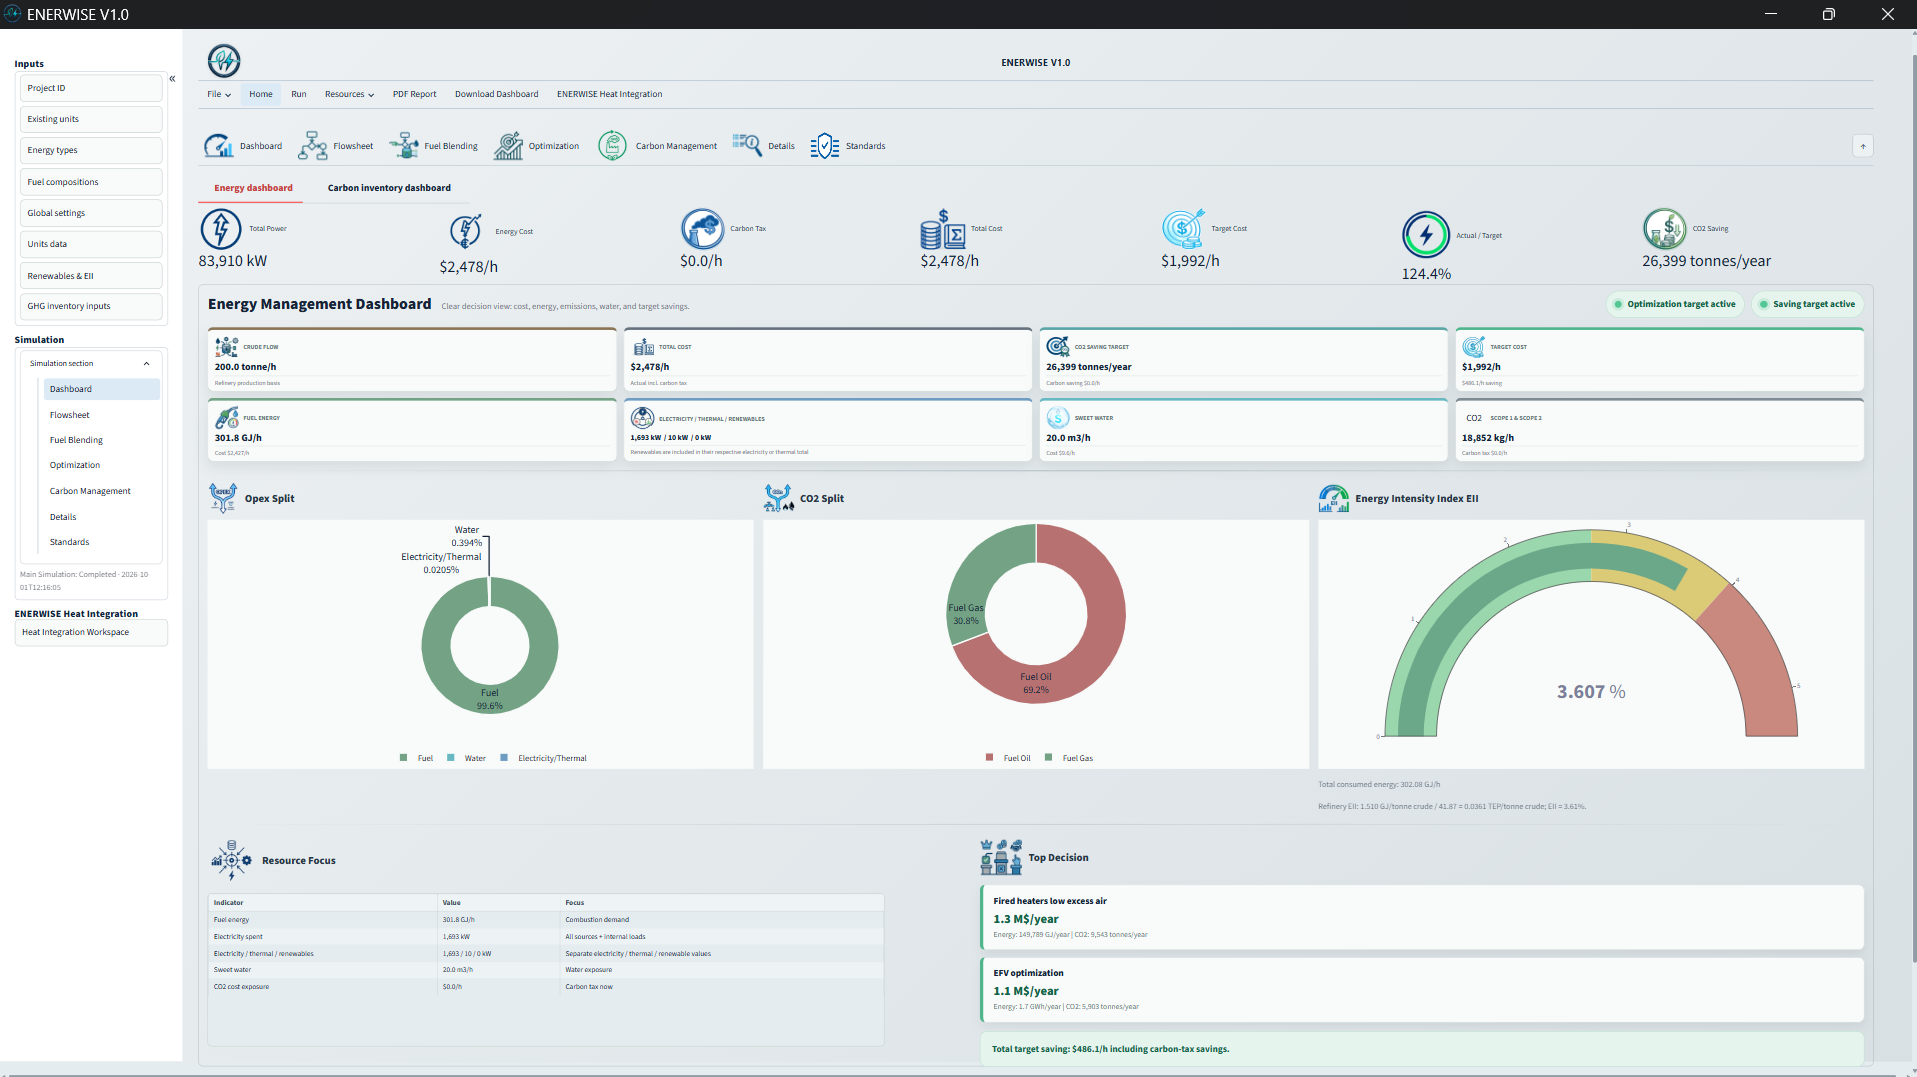Go to the Home menu tab
The image size is (1917, 1077).
point(261,94)
